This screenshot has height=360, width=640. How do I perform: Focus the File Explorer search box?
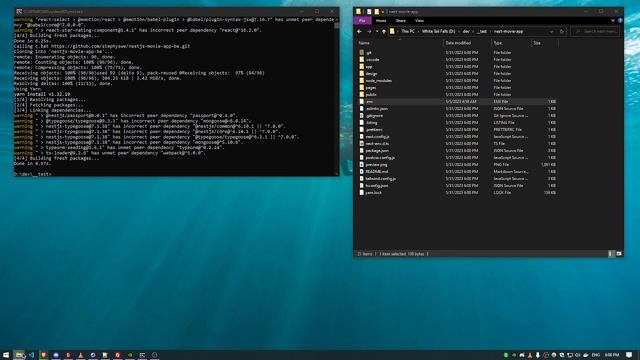(596, 31)
